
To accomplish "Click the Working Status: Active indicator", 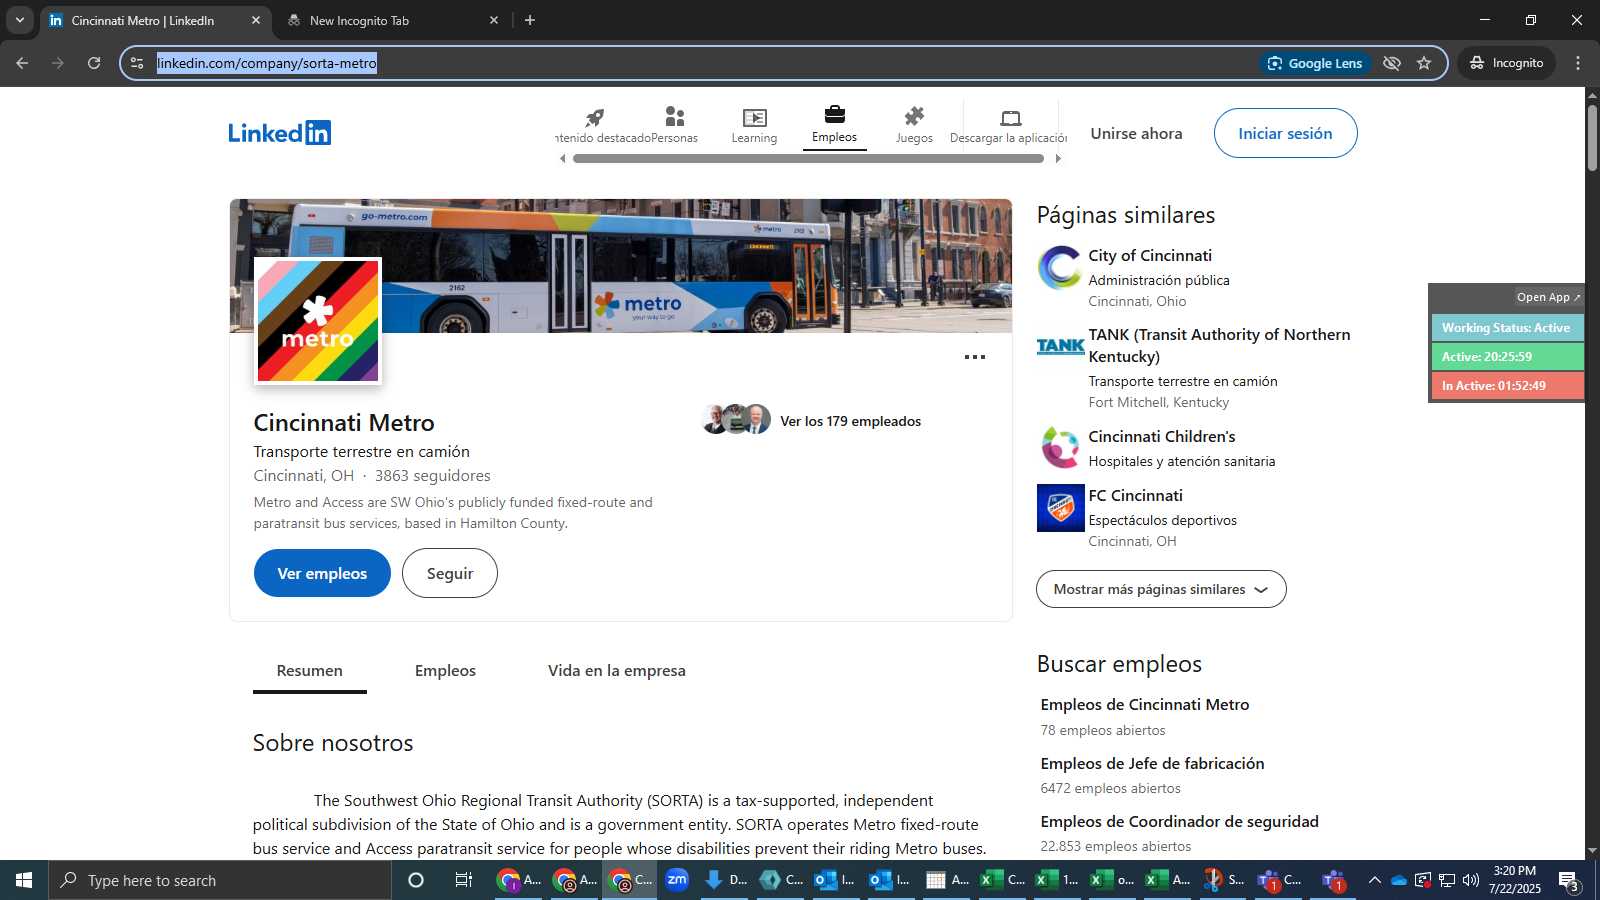I will (1507, 328).
